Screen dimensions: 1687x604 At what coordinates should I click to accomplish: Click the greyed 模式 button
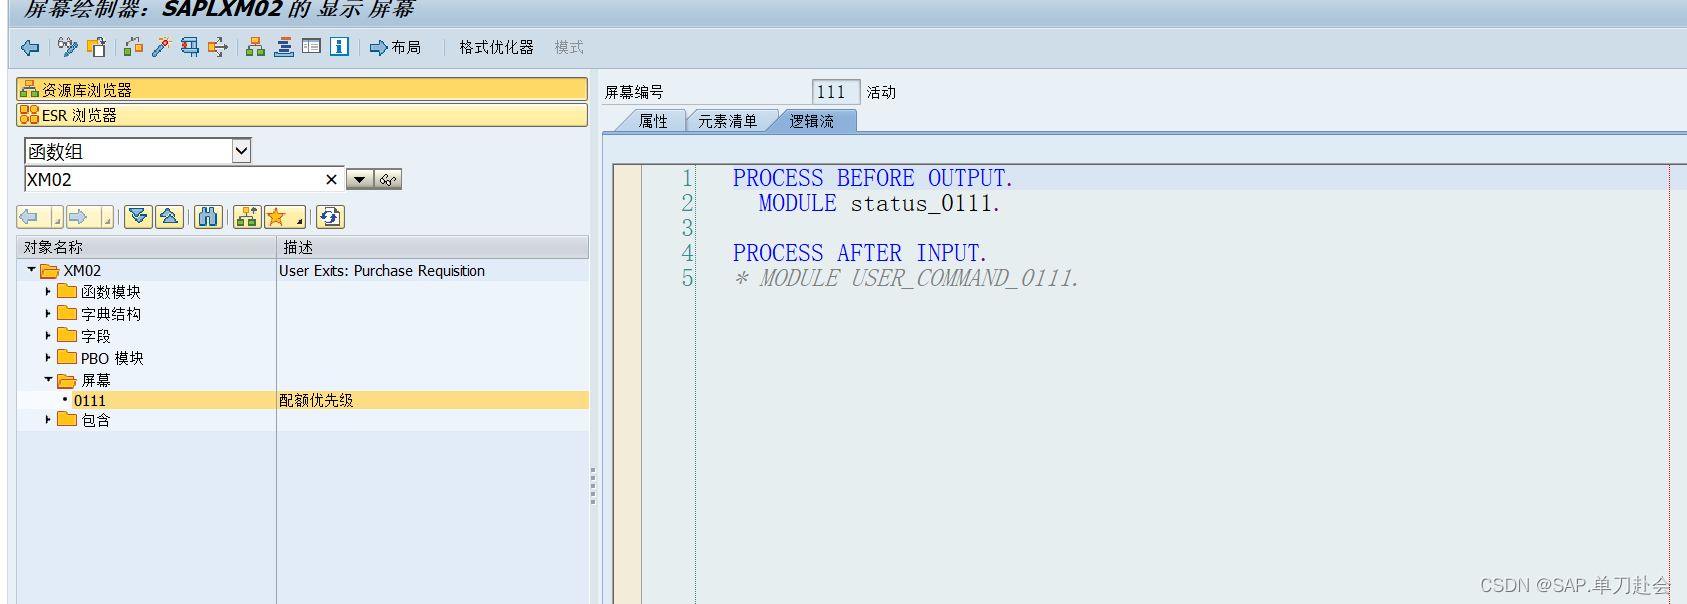tap(569, 47)
